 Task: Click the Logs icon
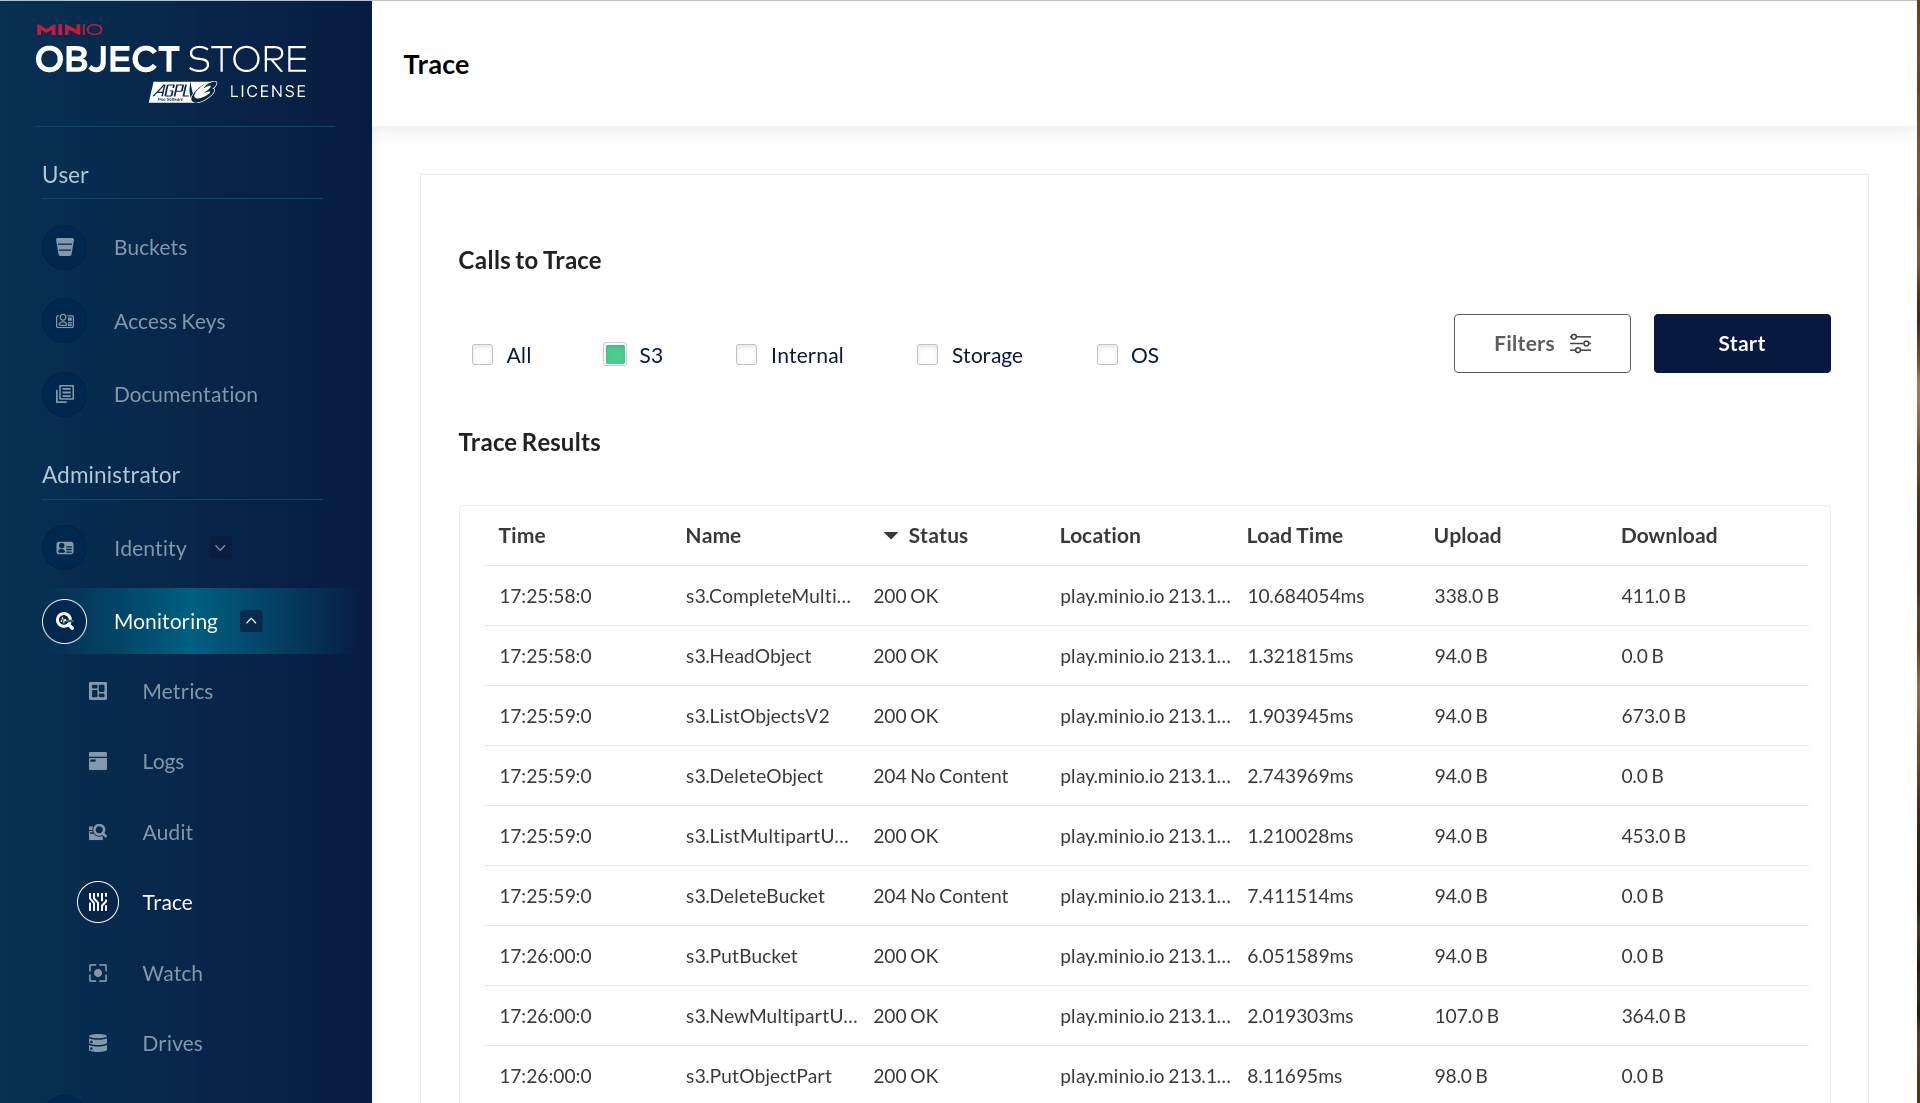tap(98, 761)
